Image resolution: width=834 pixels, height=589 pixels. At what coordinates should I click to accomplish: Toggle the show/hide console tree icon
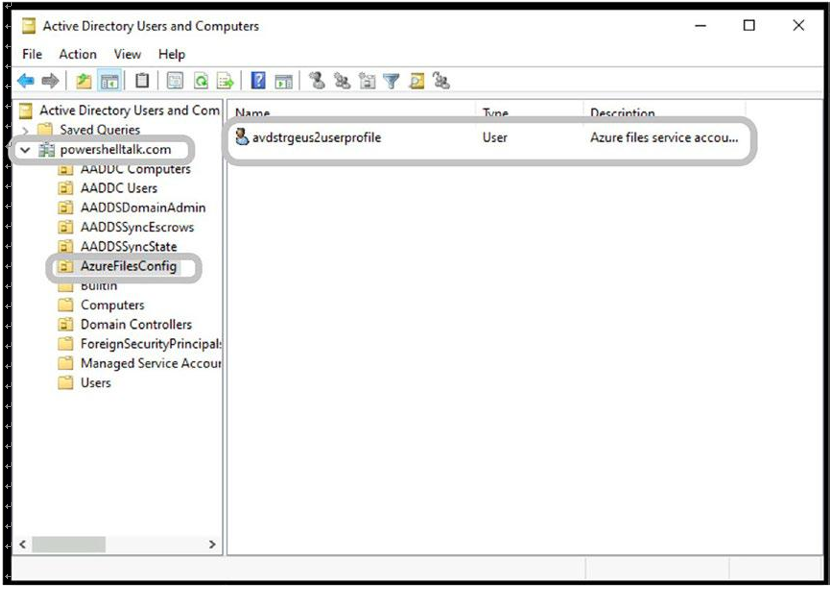(x=110, y=81)
